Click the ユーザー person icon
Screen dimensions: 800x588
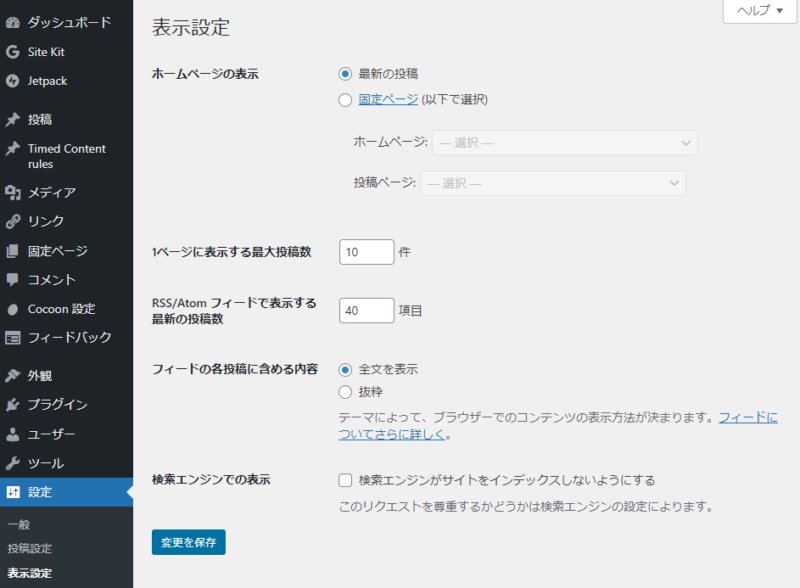click(13, 434)
